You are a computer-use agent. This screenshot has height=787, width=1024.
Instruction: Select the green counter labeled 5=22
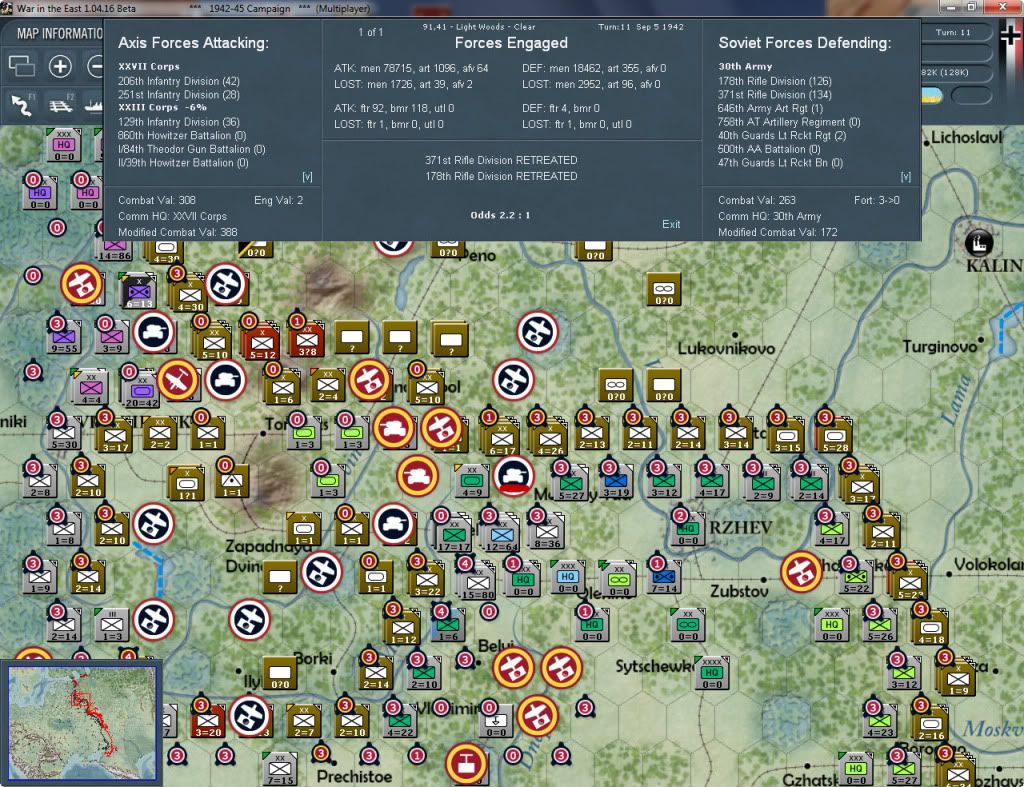click(856, 577)
